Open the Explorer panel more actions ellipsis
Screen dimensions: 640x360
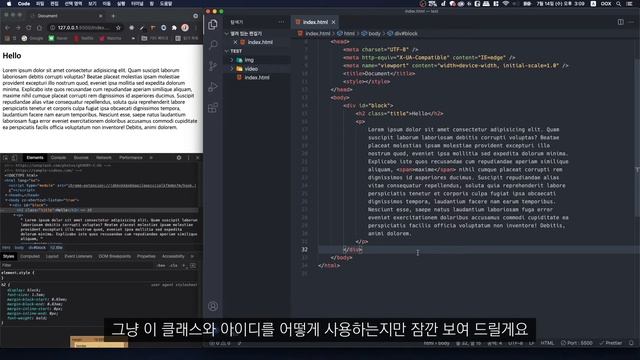[281, 22]
